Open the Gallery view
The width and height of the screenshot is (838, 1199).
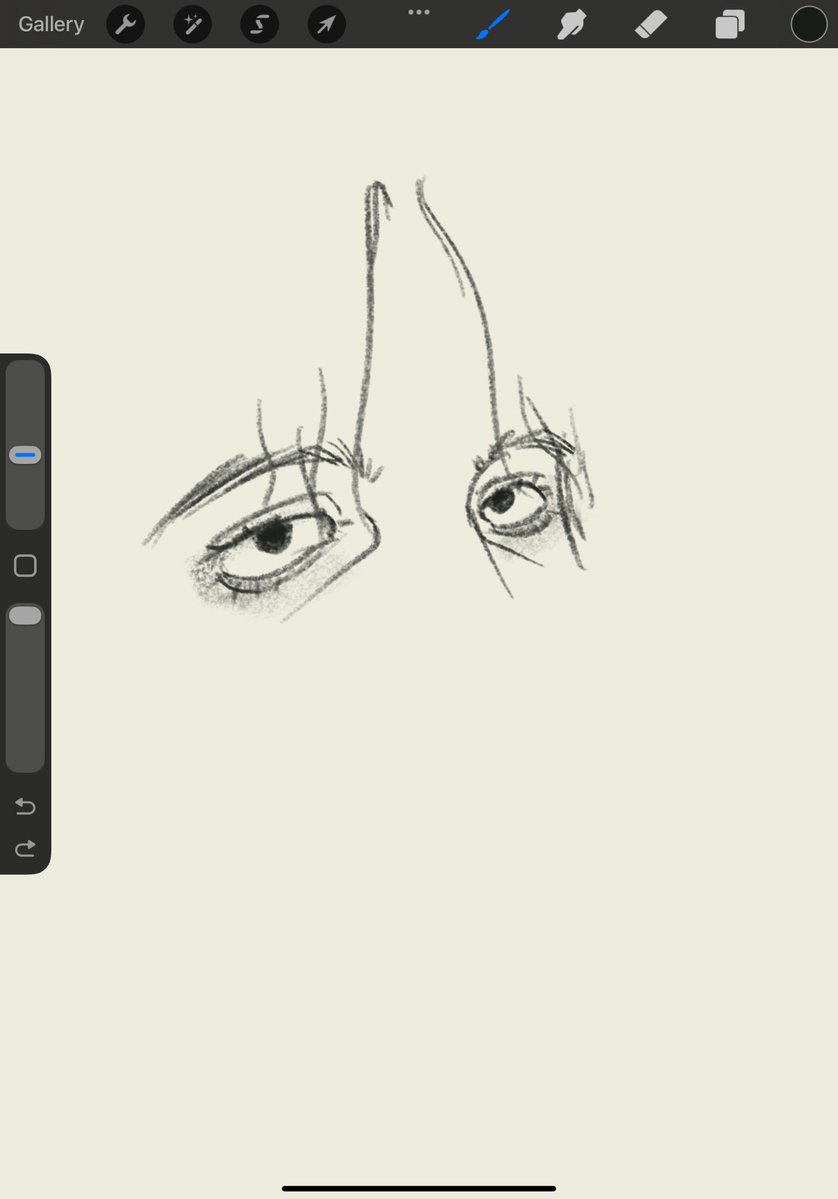point(51,24)
